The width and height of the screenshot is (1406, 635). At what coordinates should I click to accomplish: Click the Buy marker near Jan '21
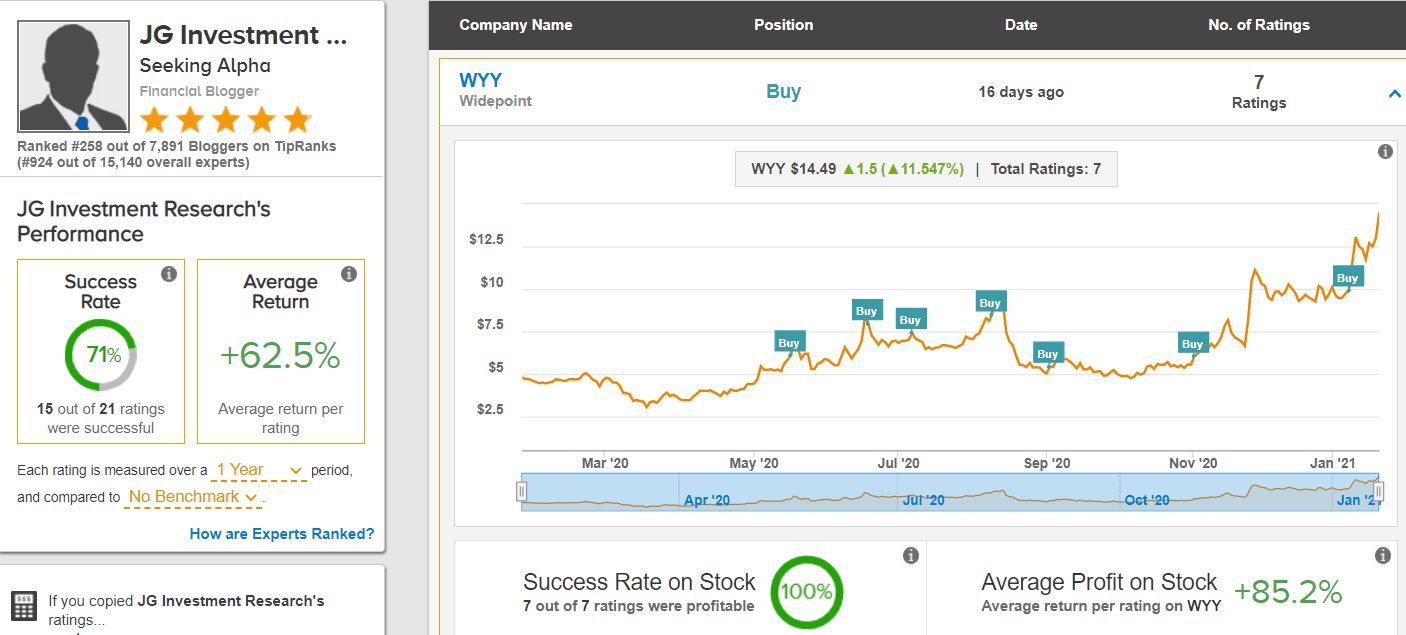[x=1347, y=278]
